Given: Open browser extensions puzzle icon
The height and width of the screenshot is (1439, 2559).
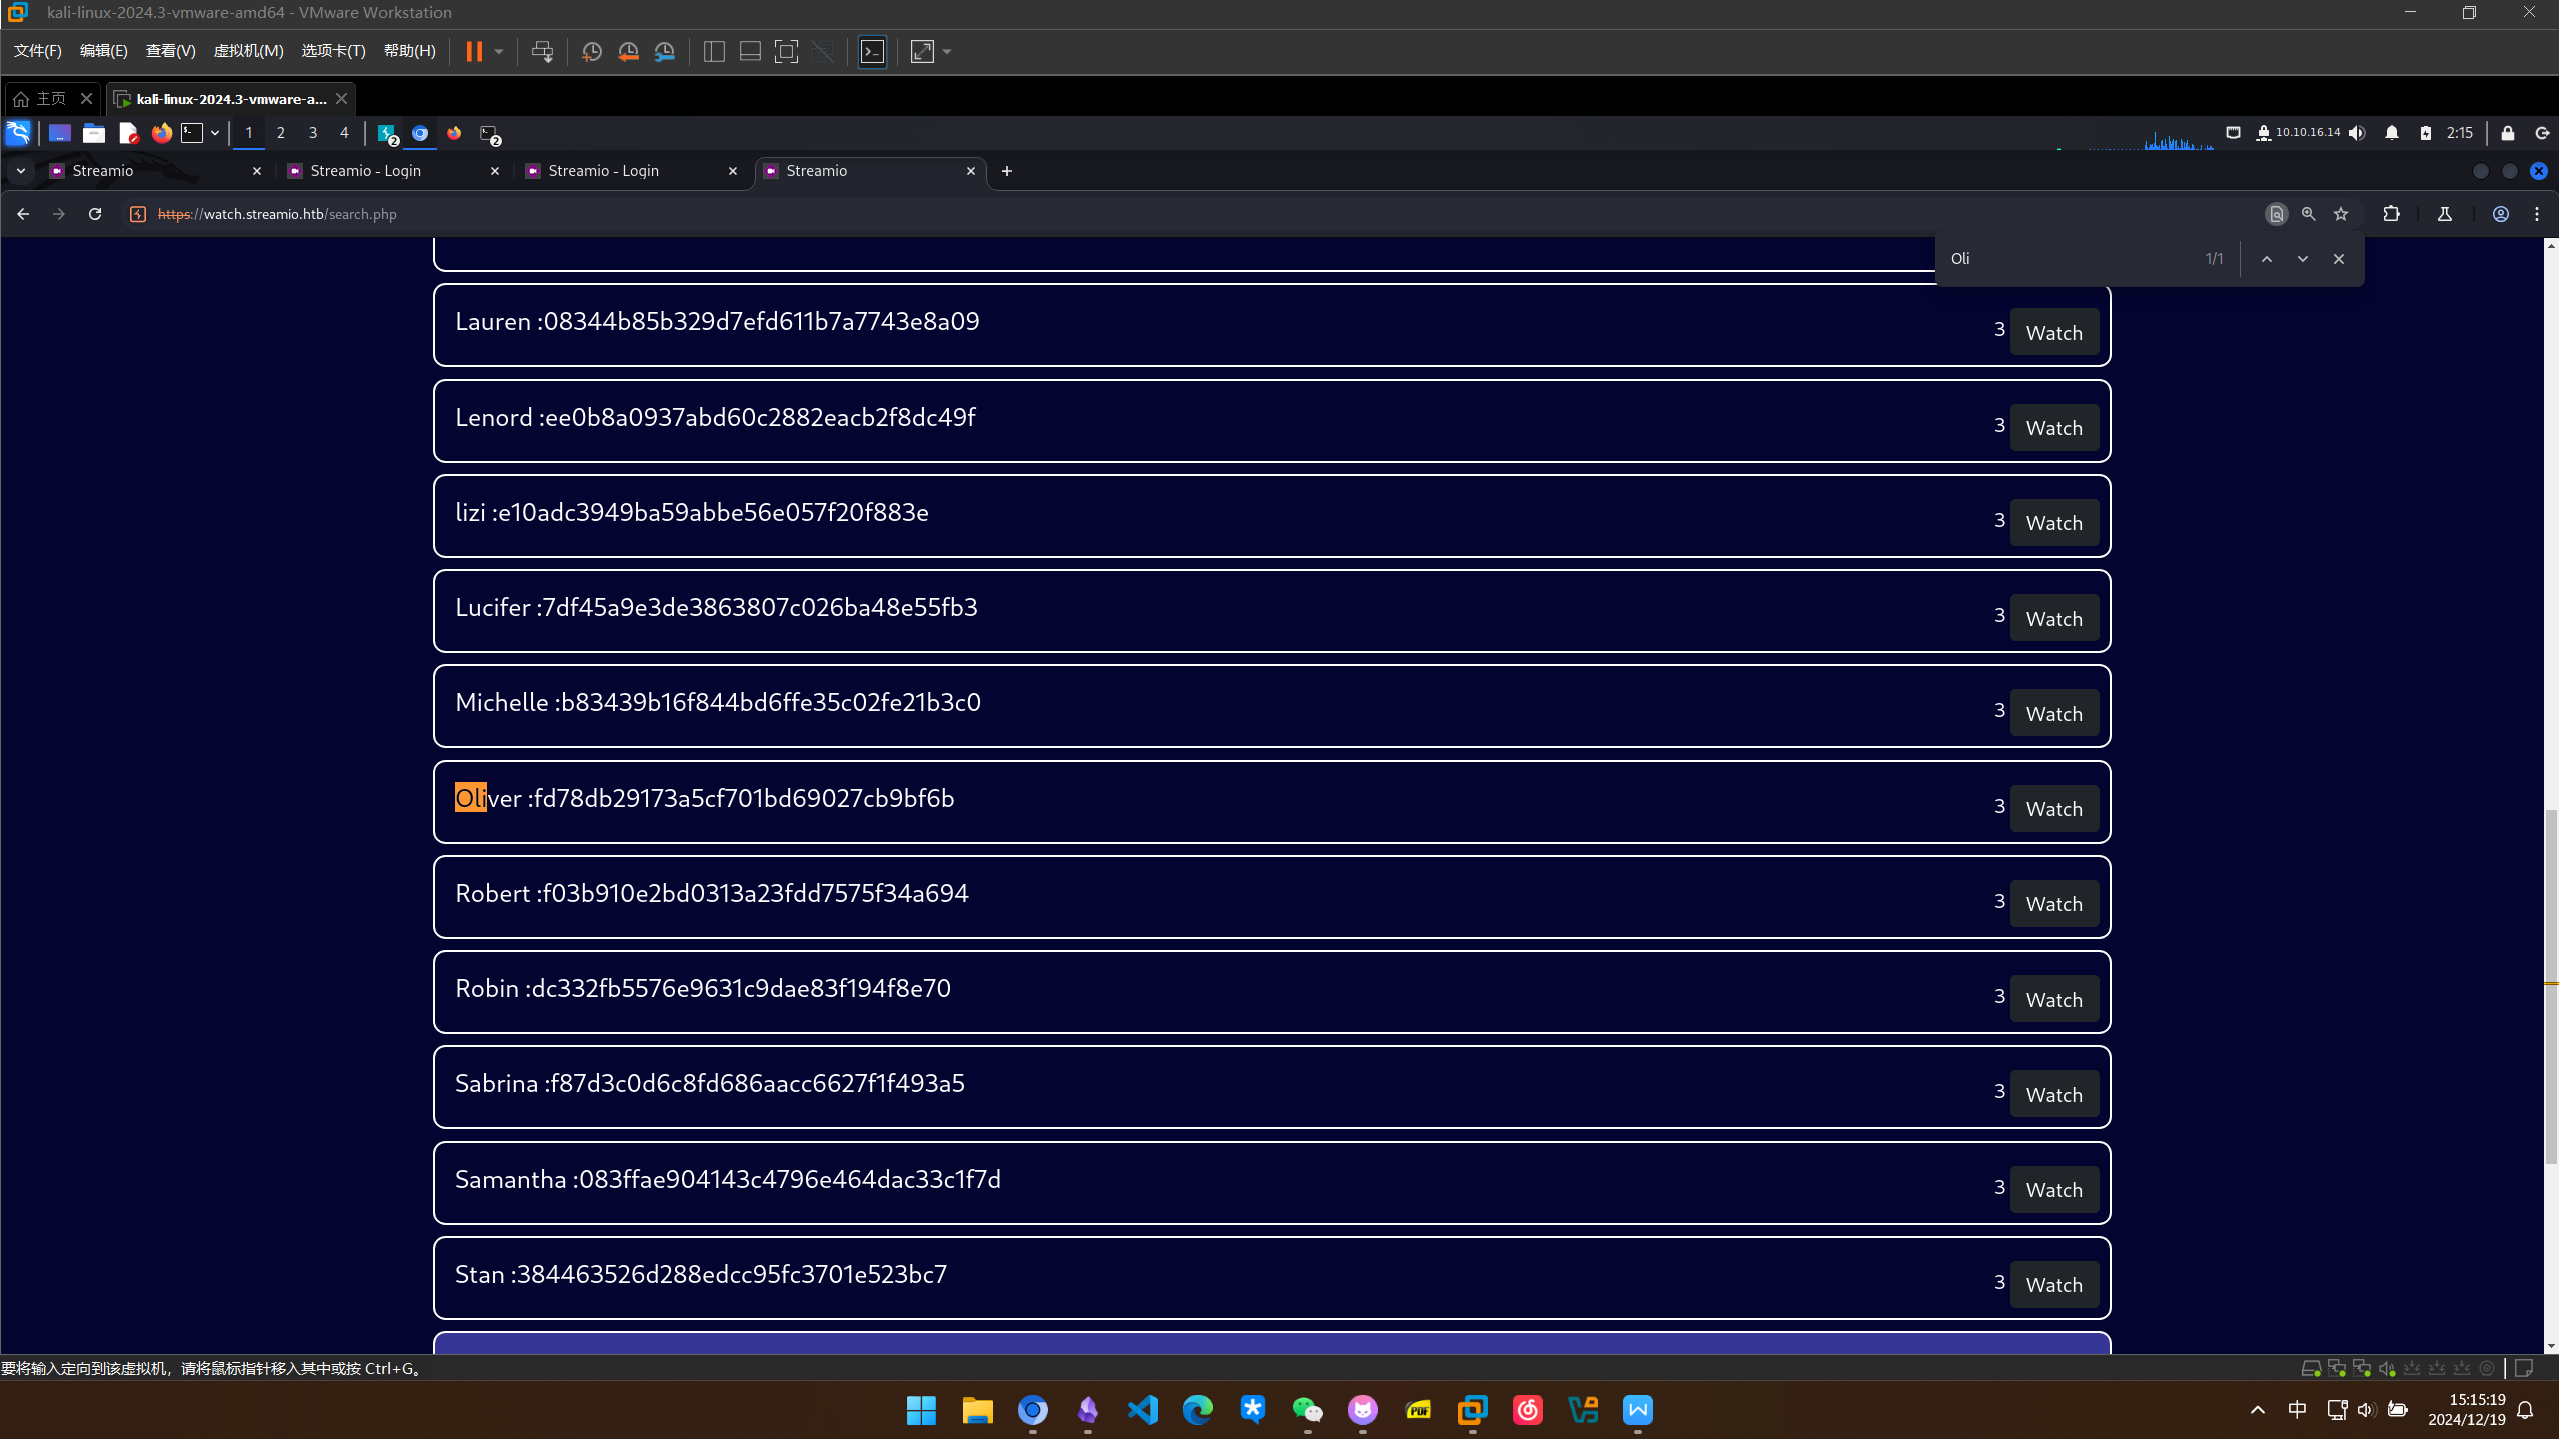Looking at the screenshot, I should click(x=2391, y=214).
